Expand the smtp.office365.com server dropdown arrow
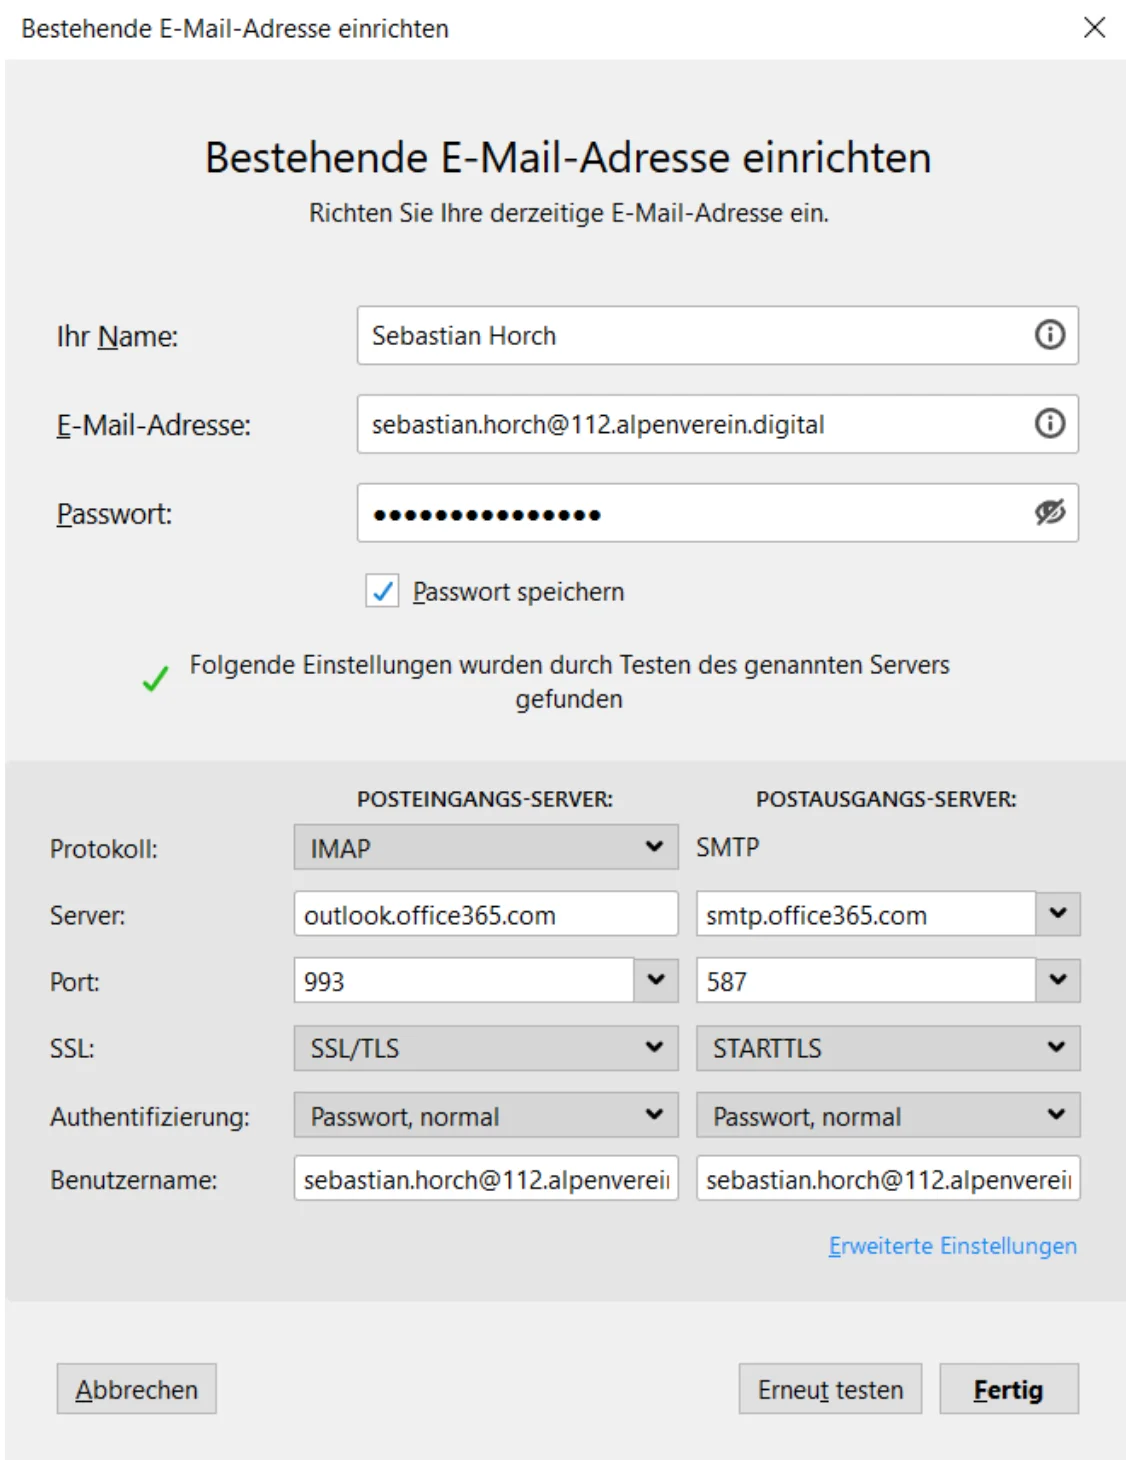This screenshot has width=1126, height=1460. 1058,914
